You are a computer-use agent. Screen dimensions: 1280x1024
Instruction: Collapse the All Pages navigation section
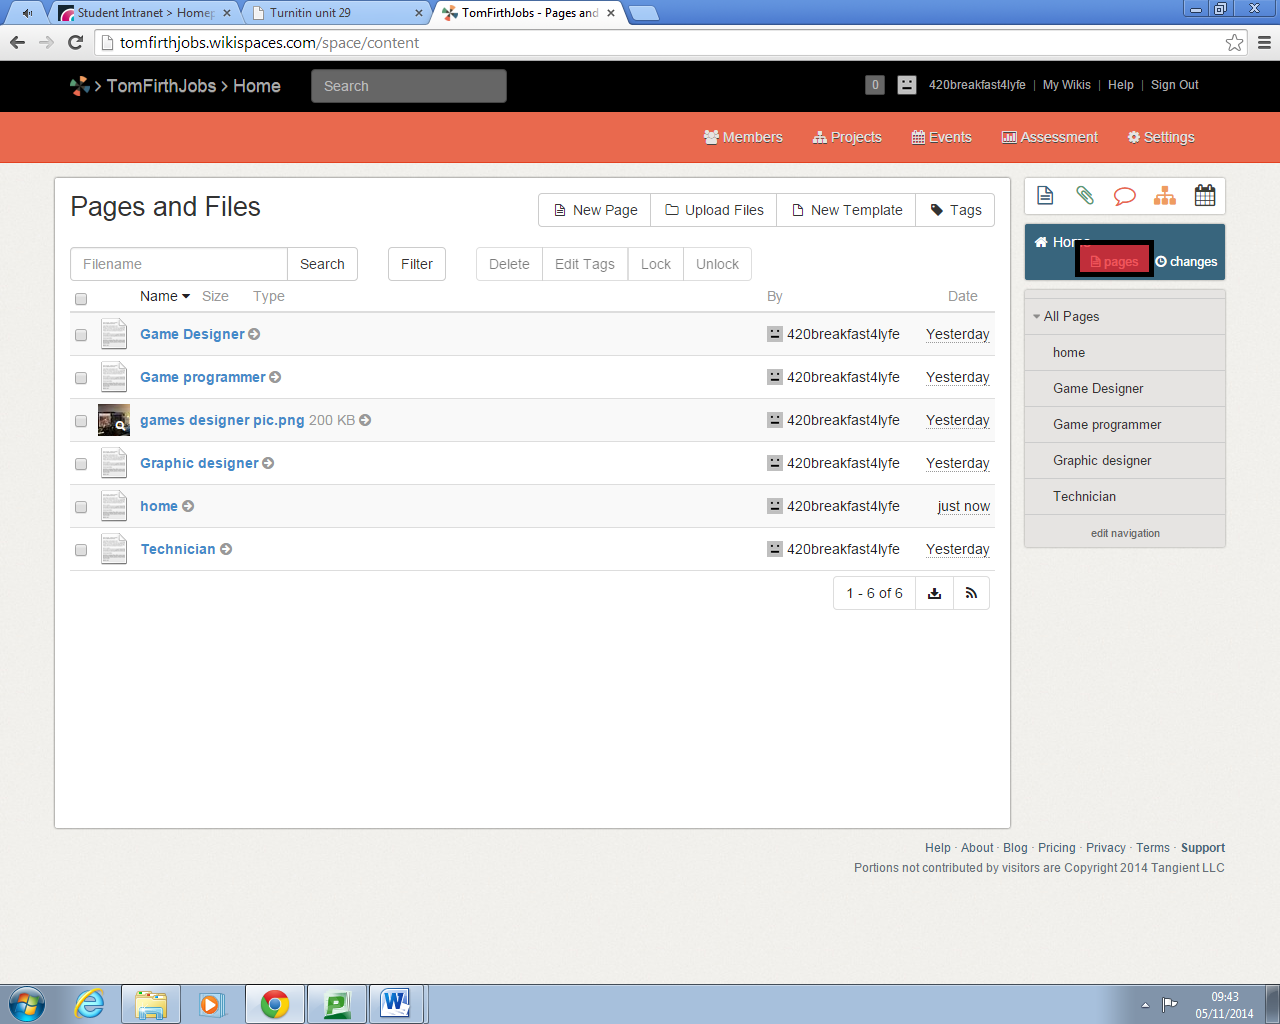[1036, 316]
